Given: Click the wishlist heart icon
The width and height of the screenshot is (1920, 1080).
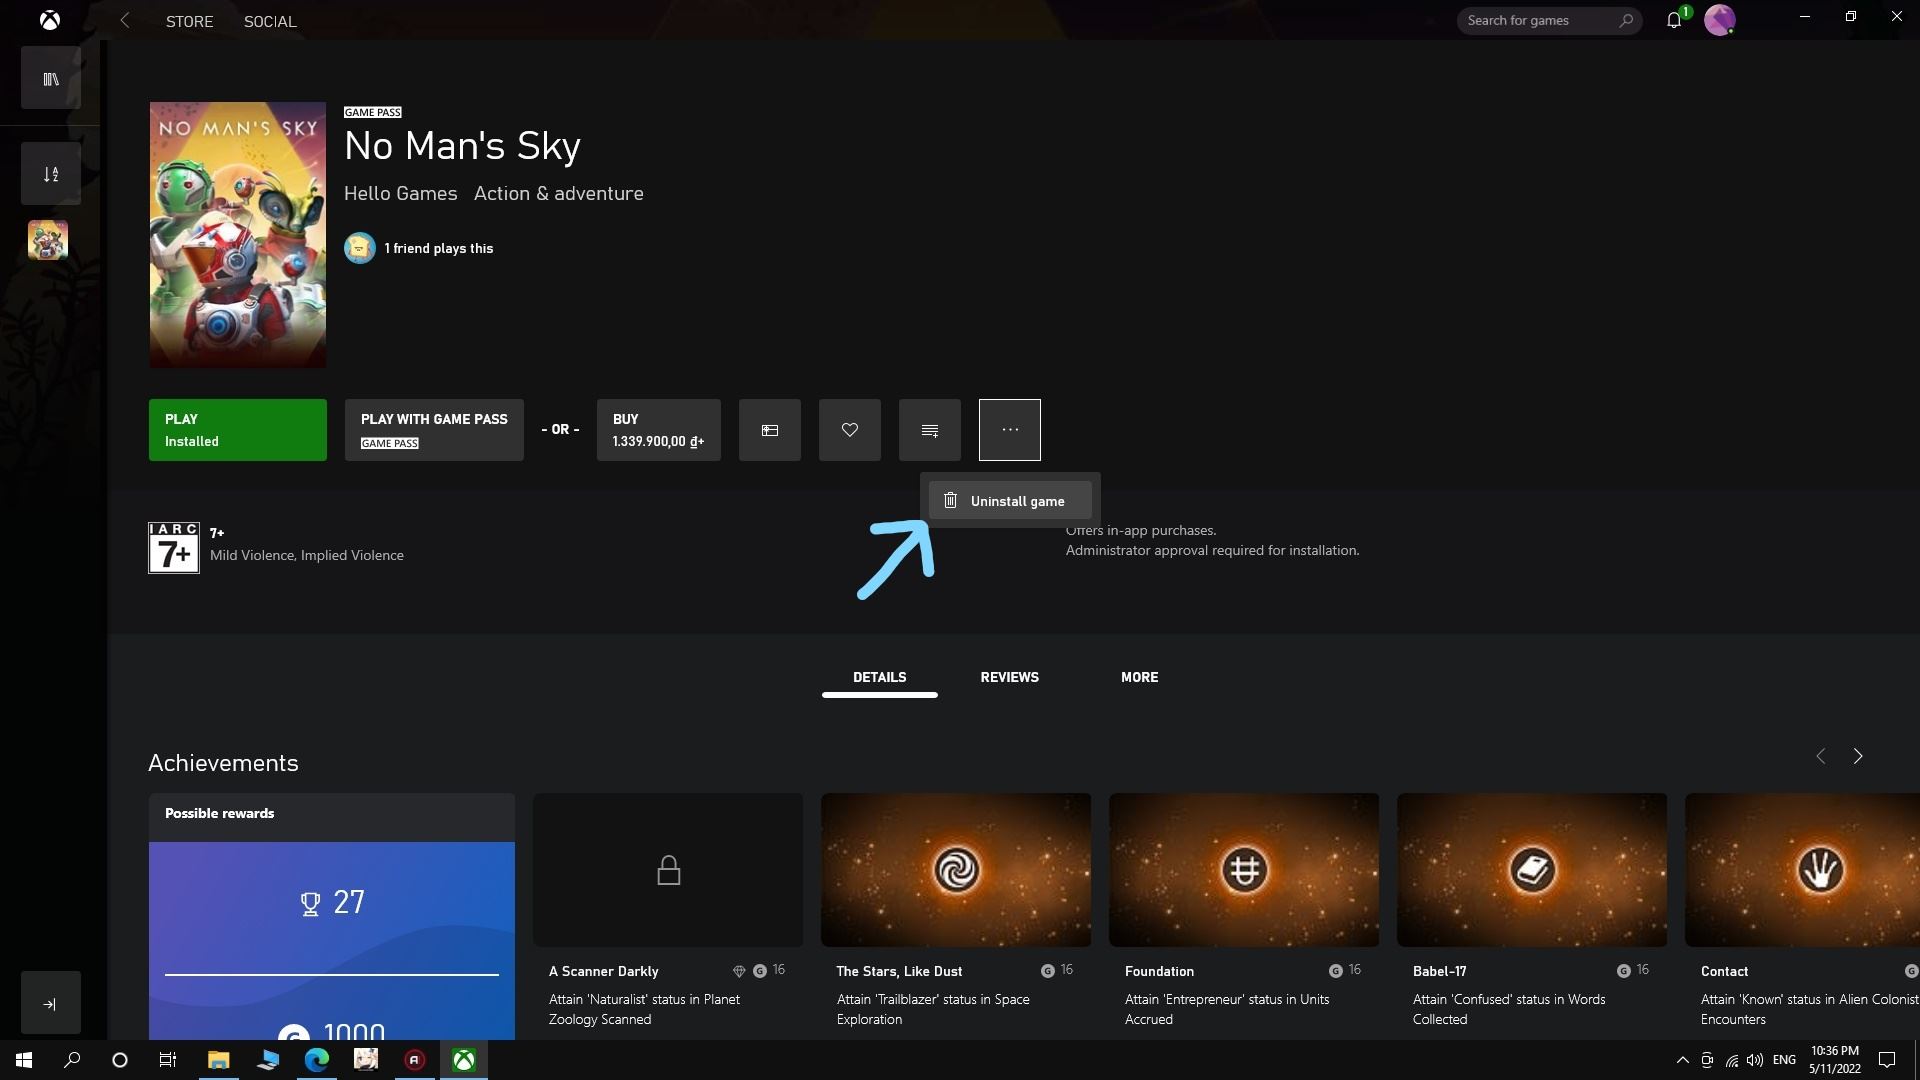Looking at the screenshot, I should click(x=849, y=429).
